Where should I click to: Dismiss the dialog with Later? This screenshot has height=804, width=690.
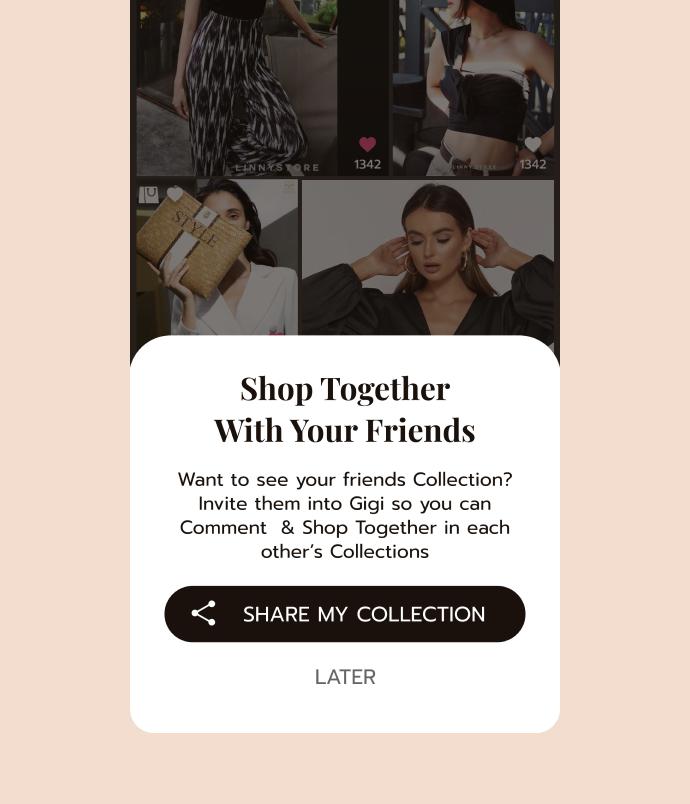pyautogui.click(x=345, y=677)
